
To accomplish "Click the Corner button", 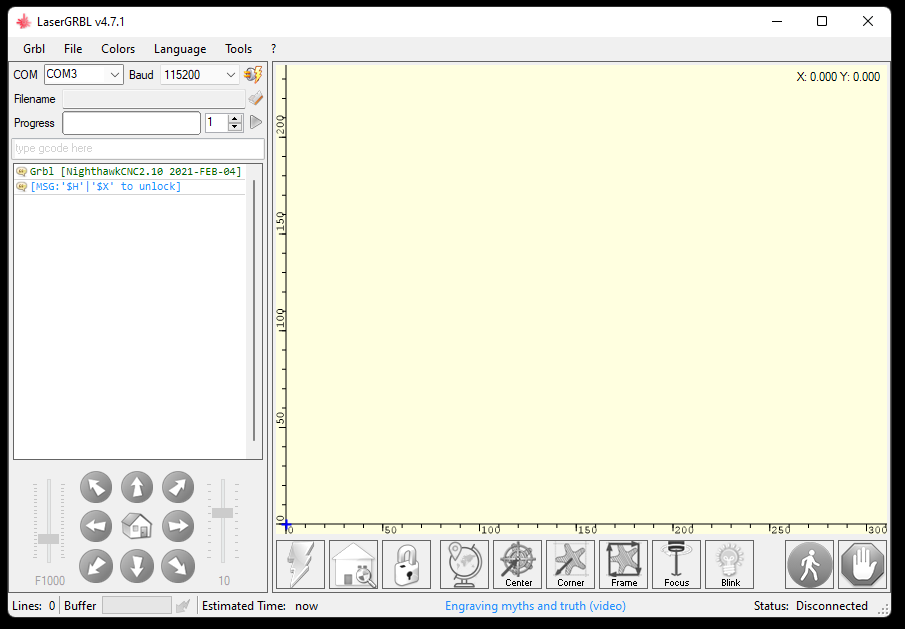I will coord(571,564).
